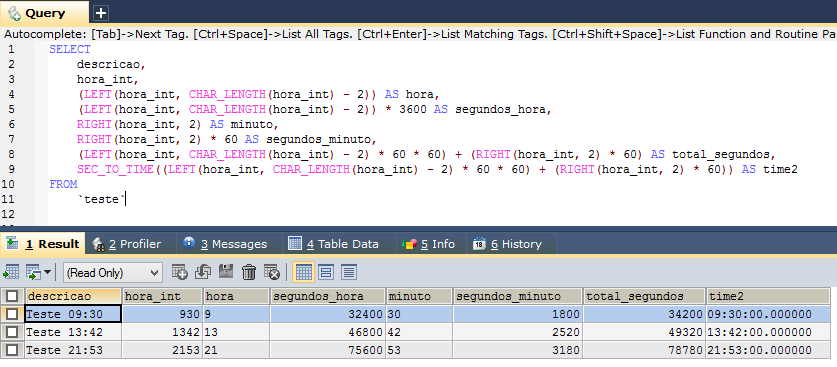Image resolution: width=837 pixels, height=367 pixels.
Task: Click the Query tab icon
Action: coord(14,13)
